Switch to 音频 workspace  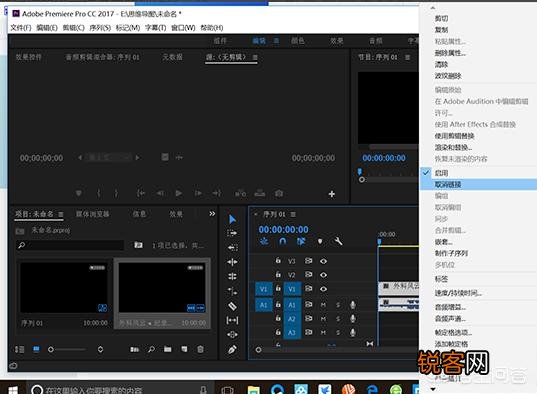(376, 41)
